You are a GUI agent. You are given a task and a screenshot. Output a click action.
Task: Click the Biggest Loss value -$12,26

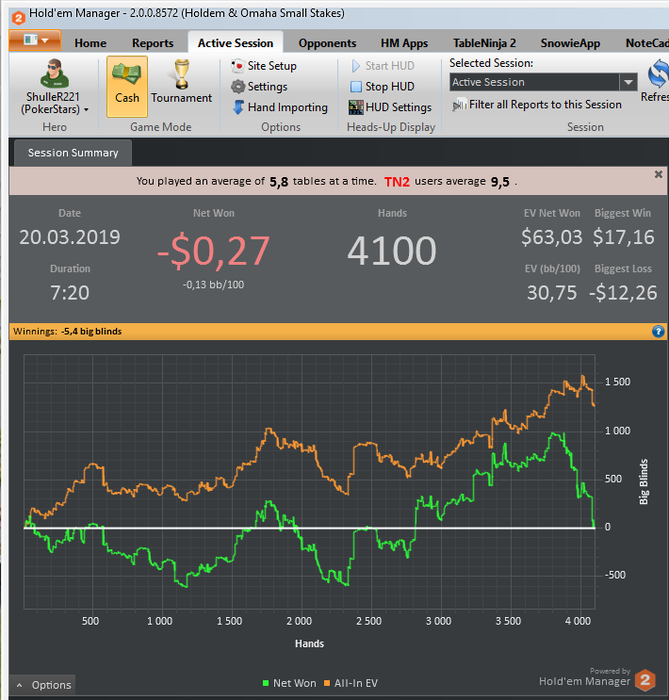[623, 293]
